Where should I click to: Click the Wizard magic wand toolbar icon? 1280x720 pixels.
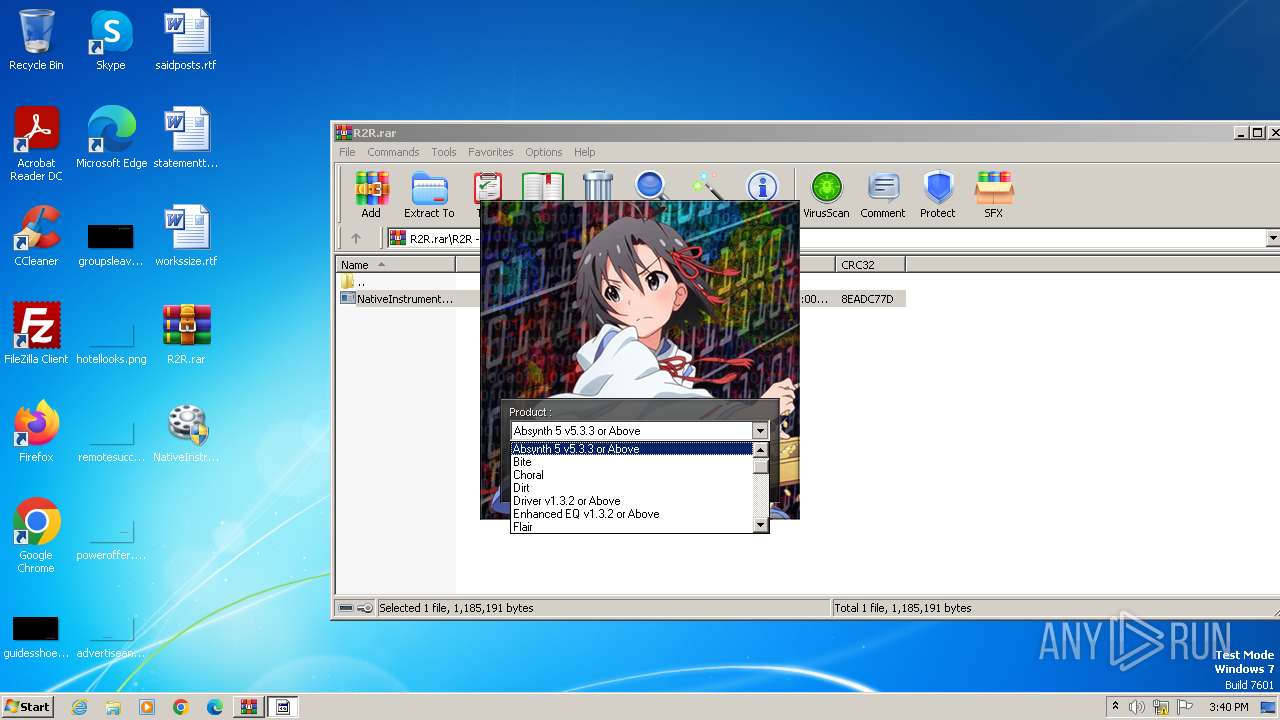pyautogui.click(x=707, y=187)
